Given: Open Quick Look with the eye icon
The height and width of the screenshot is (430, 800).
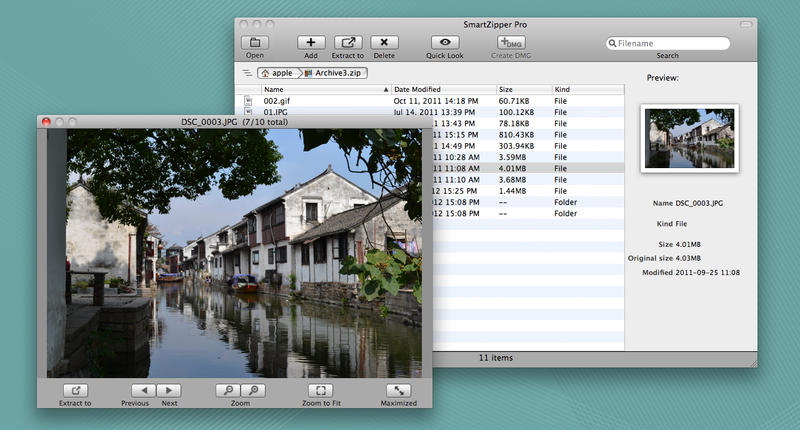Looking at the screenshot, I should tap(445, 43).
